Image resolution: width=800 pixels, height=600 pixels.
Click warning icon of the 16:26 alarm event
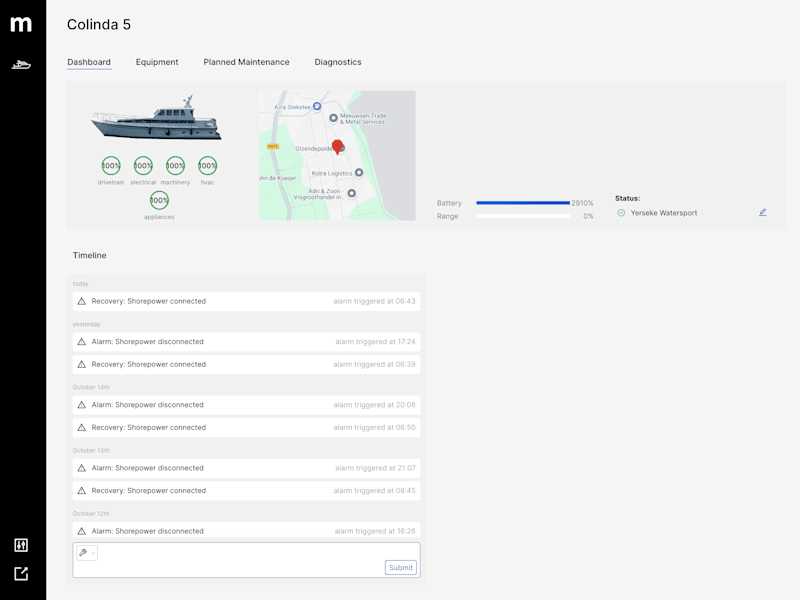coord(82,531)
